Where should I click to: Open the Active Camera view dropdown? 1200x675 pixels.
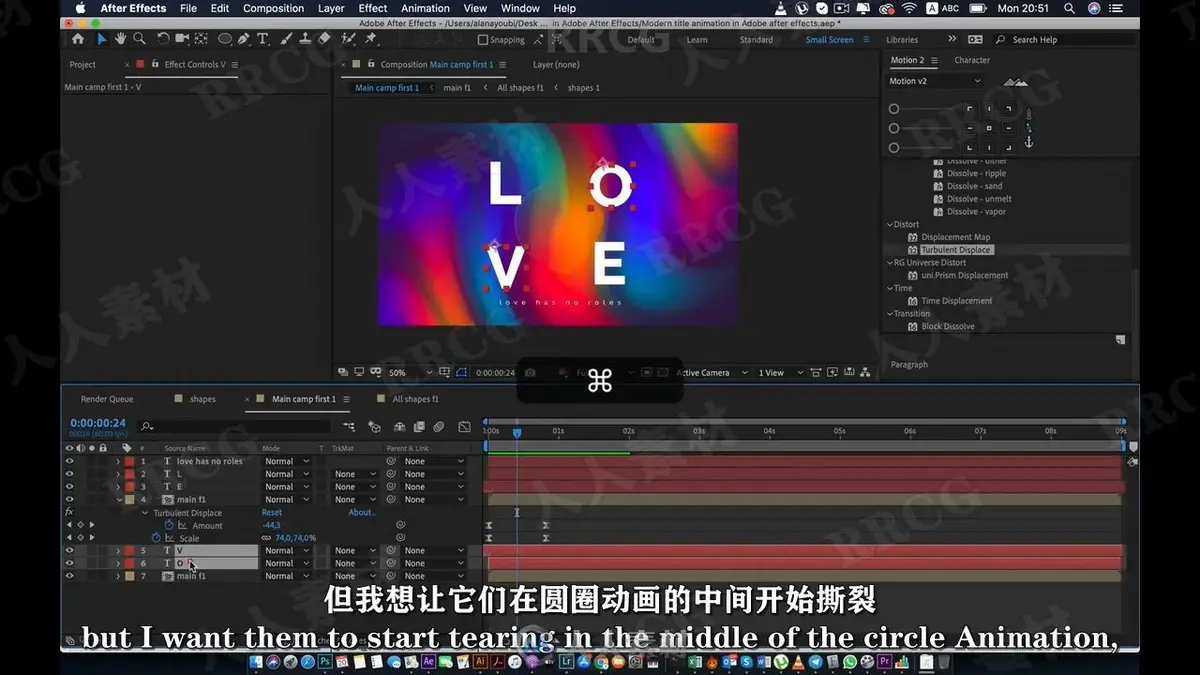click(x=712, y=373)
